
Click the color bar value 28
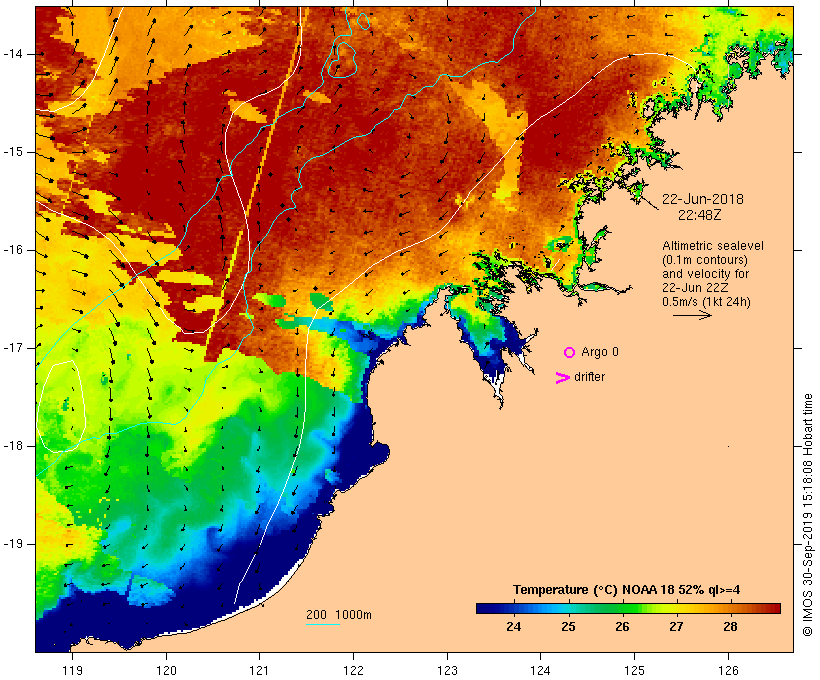pyautogui.click(x=730, y=626)
